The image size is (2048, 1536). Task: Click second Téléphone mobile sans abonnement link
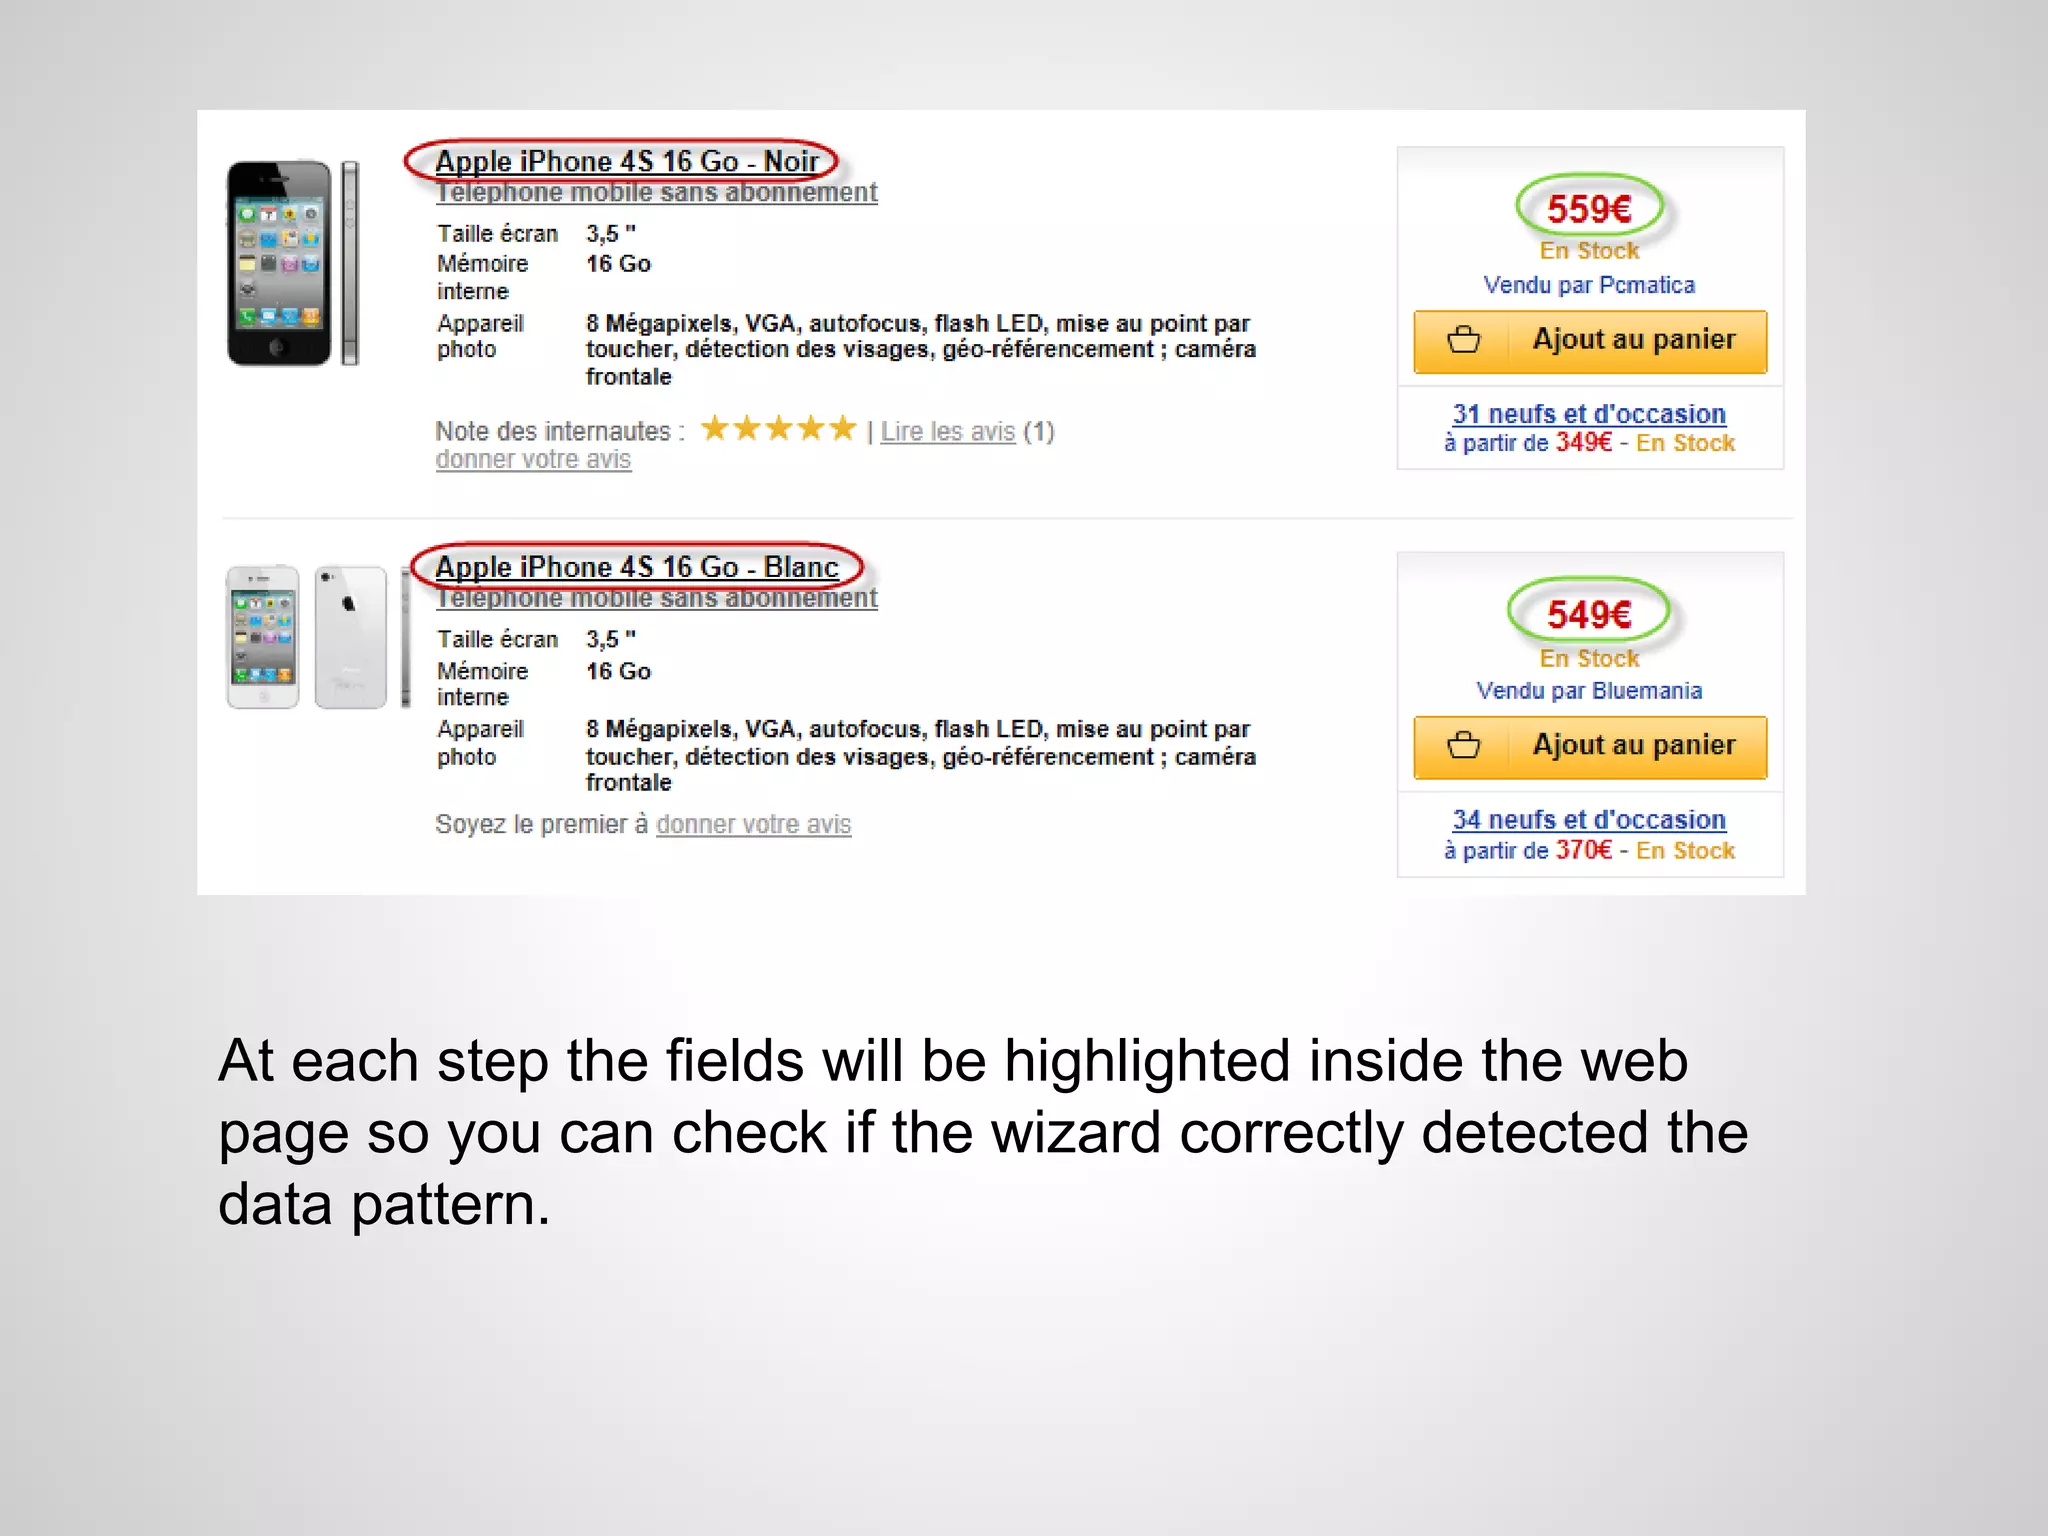click(656, 598)
